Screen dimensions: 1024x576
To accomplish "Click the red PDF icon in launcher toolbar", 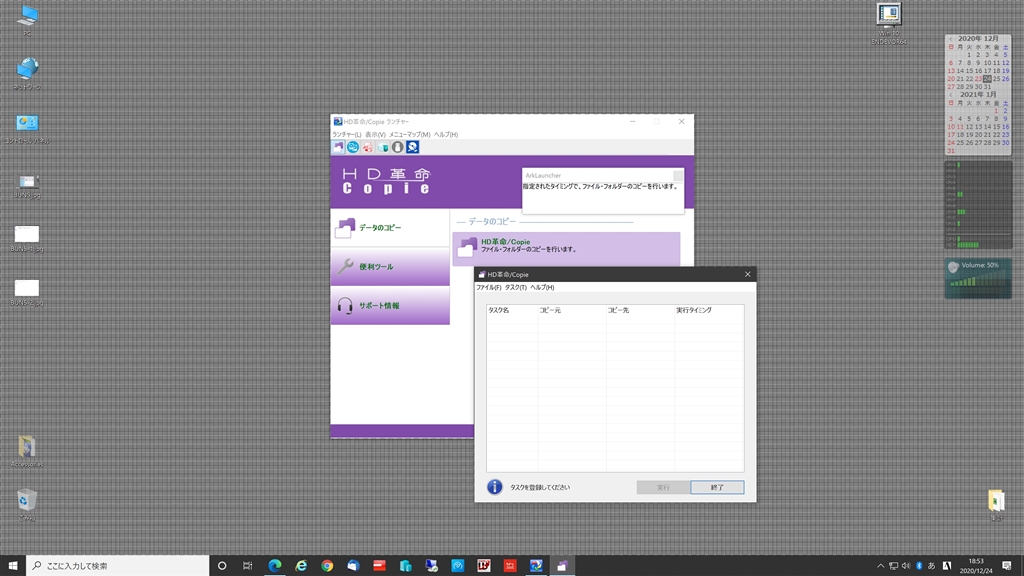I will 368,147.
